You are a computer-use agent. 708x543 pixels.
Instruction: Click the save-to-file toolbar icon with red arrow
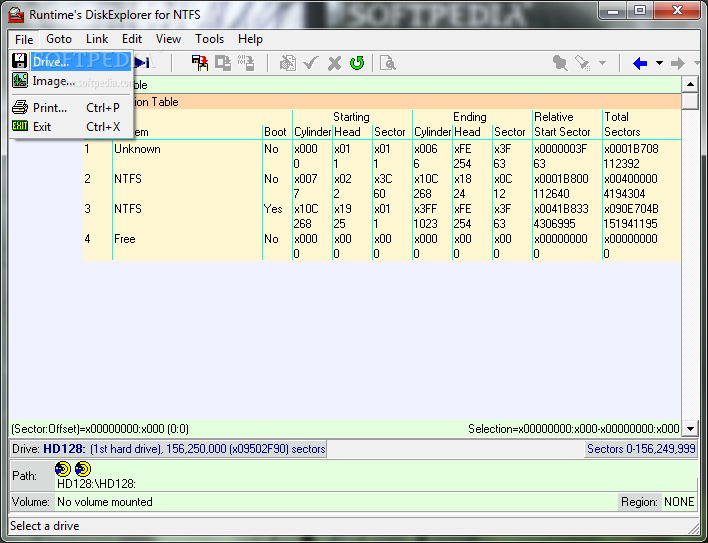click(200, 63)
